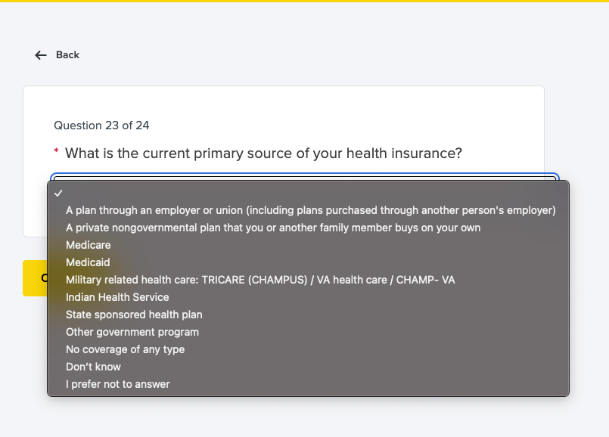Choose Medicaid as insurance source
609x437 pixels.
coord(88,262)
